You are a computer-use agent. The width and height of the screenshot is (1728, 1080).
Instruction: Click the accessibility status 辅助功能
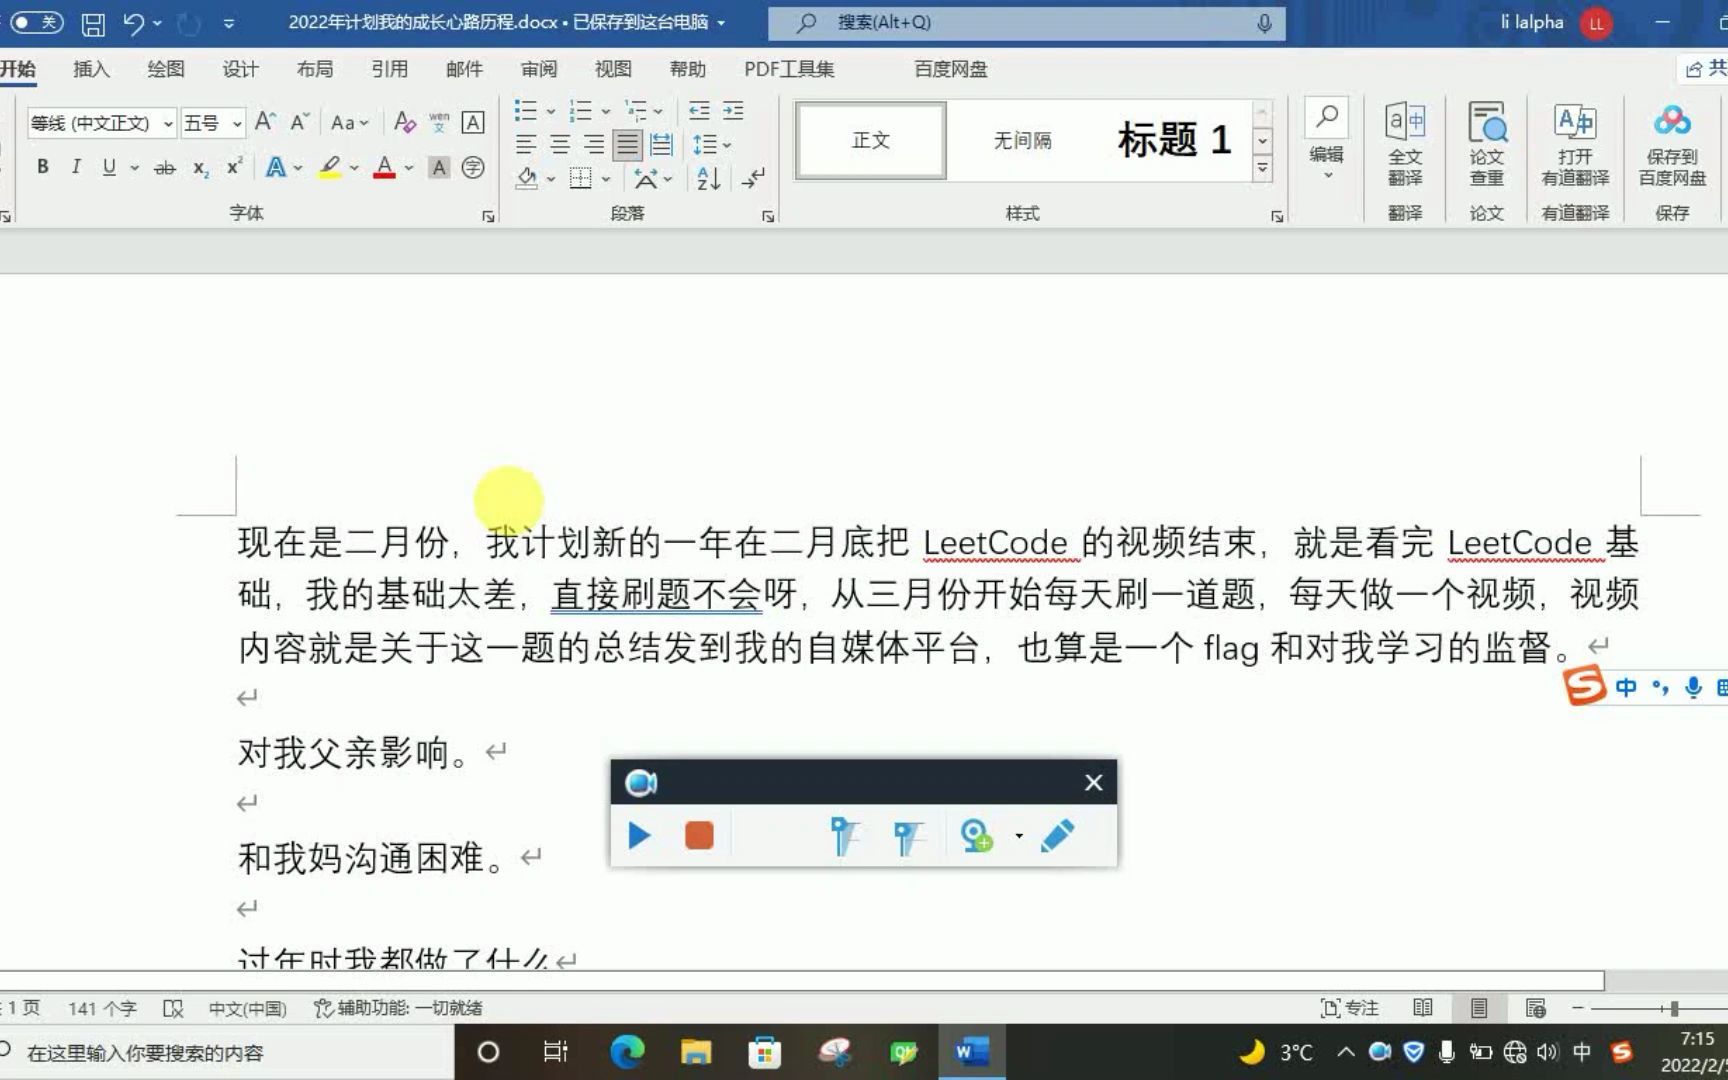tap(398, 1008)
